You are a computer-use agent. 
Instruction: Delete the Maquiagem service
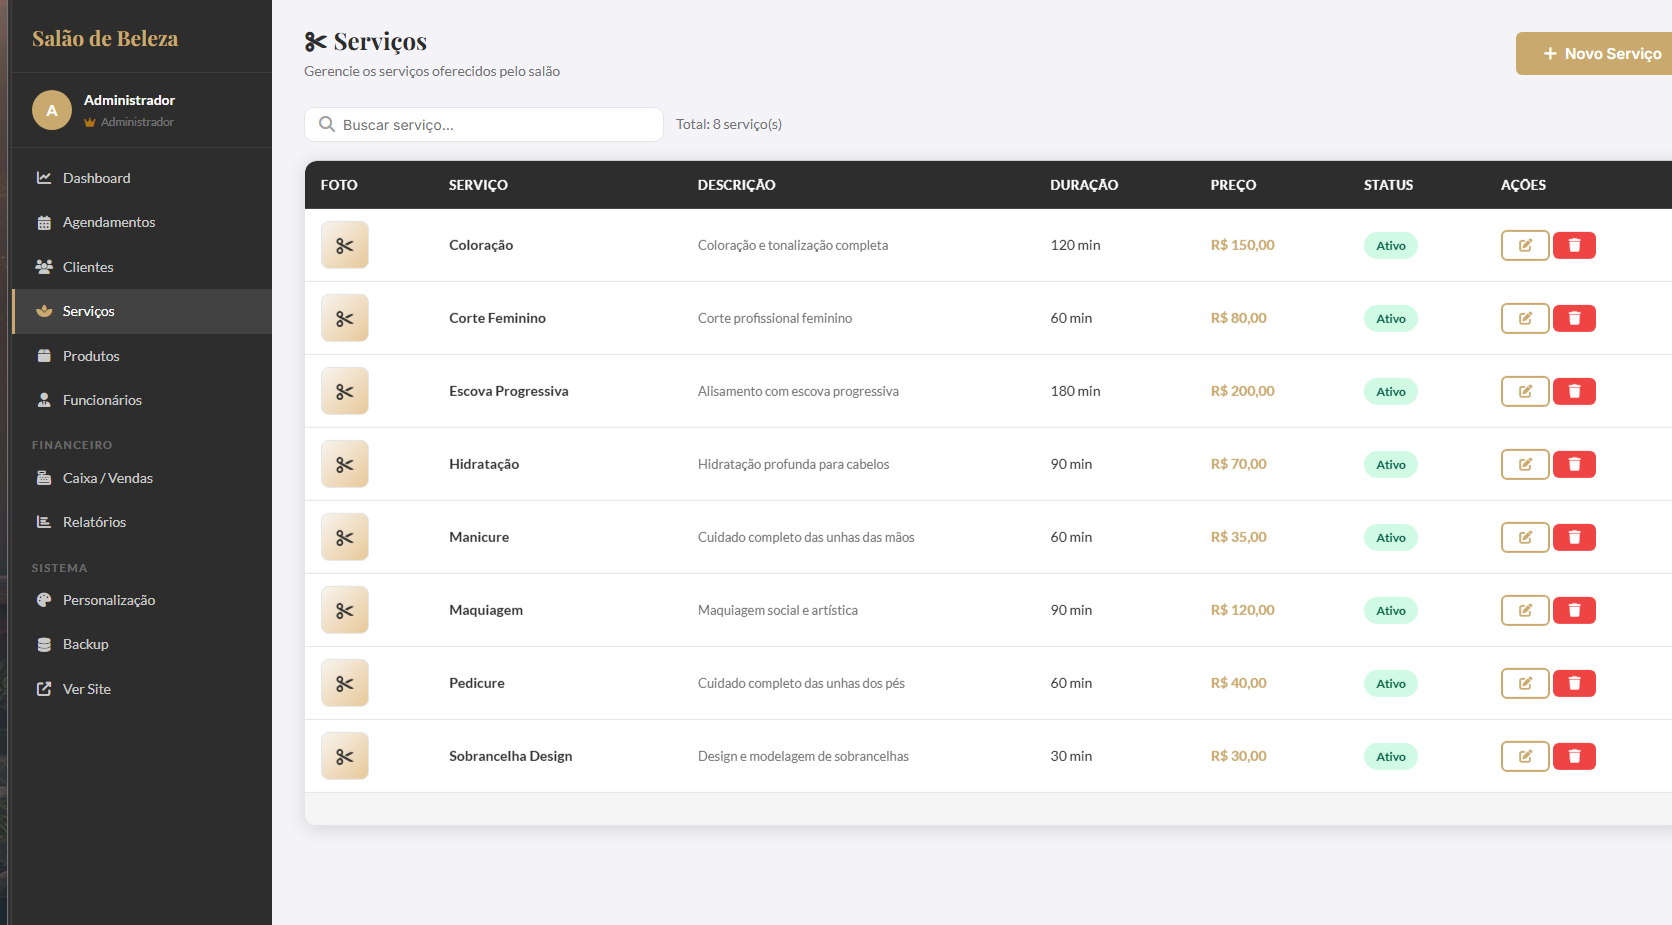click(1574, 610)
